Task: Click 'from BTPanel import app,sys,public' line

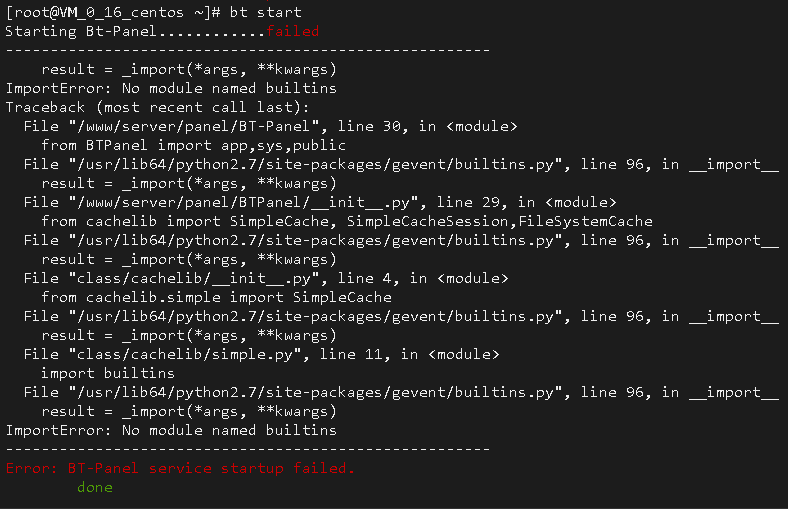Action: (193, 145)
